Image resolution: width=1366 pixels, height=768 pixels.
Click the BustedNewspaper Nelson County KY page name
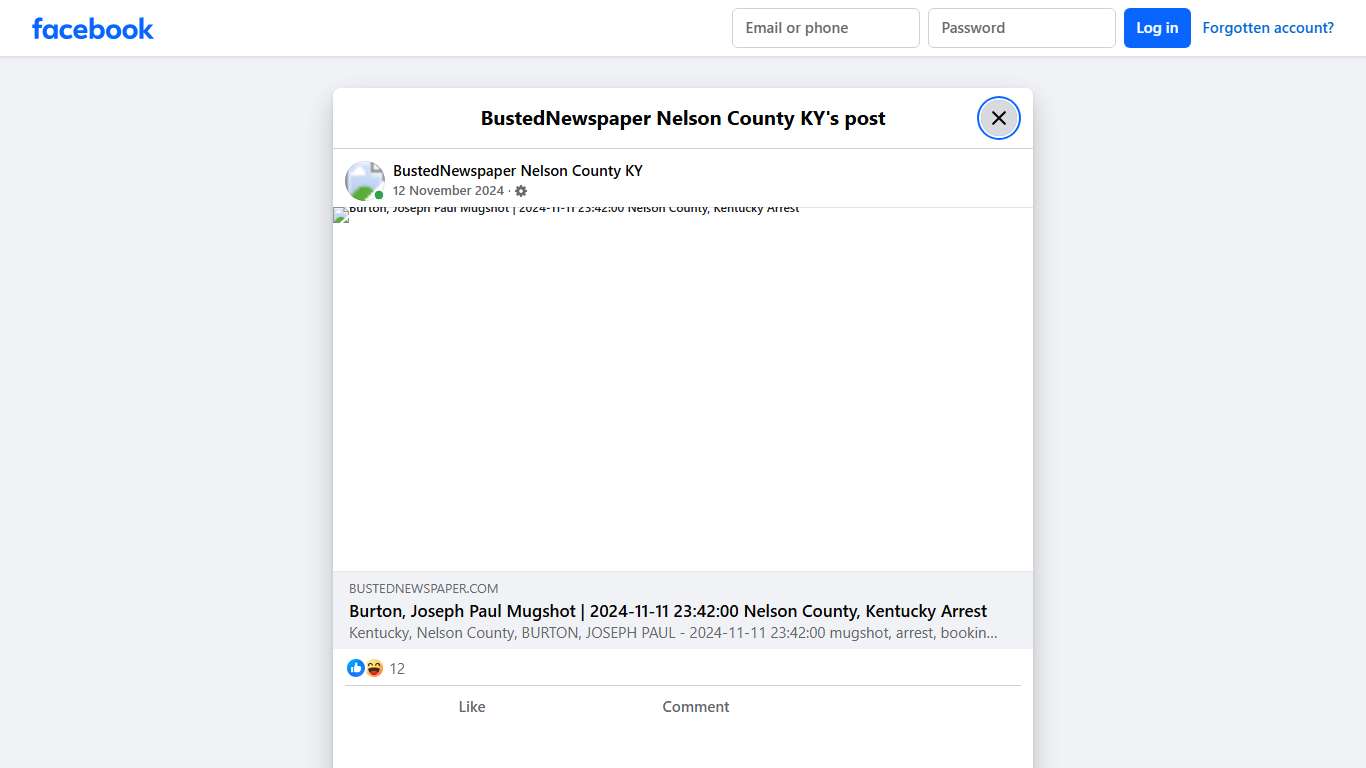click(517, 170)
